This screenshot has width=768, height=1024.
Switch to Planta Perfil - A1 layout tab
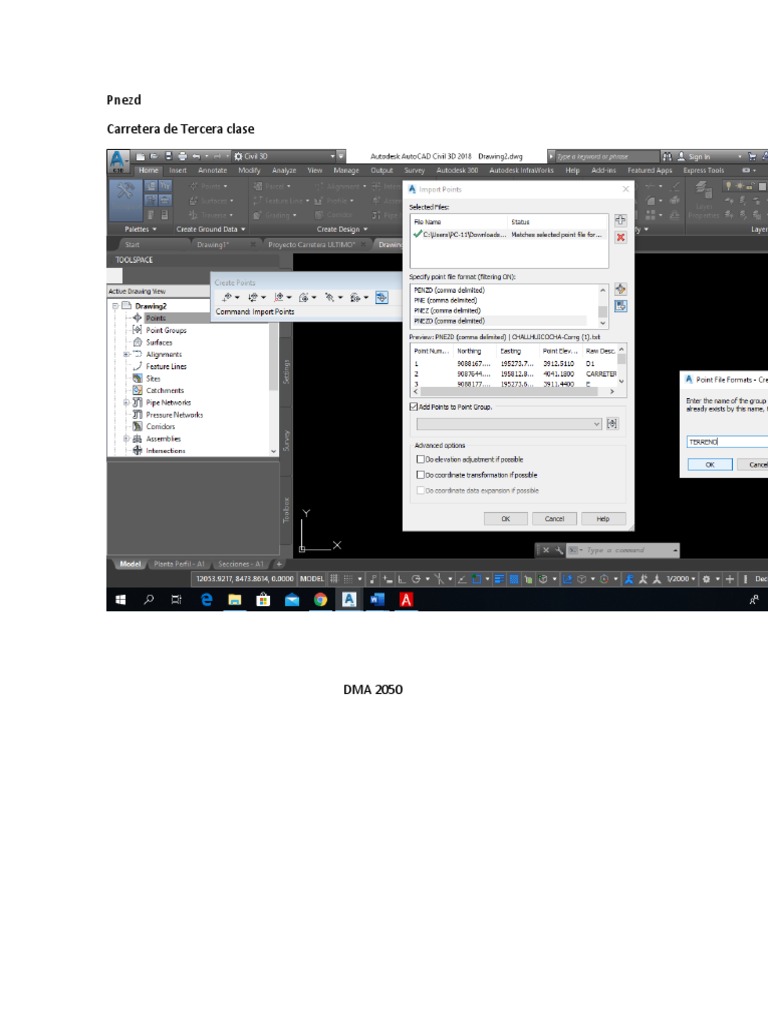179,564
